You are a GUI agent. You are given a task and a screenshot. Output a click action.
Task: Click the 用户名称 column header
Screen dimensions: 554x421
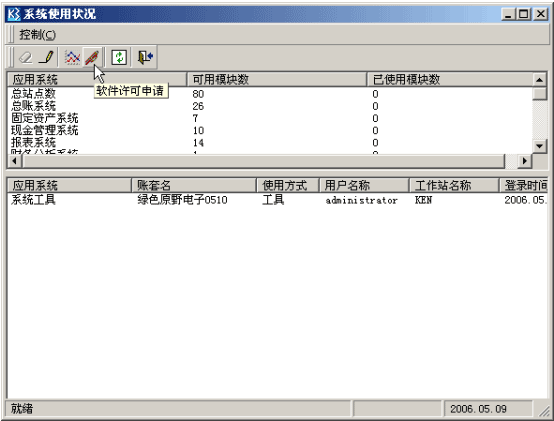(x=364, y=185)
